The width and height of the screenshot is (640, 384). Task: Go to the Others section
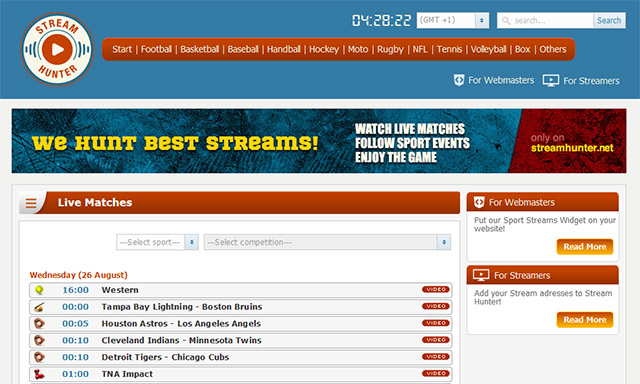553,49
